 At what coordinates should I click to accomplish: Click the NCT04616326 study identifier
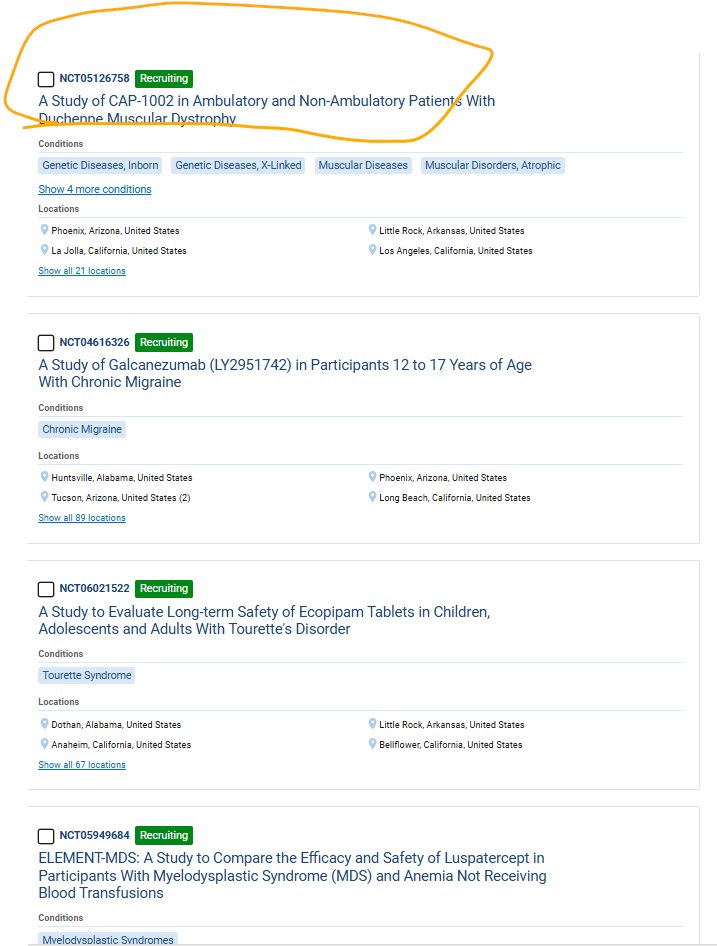[x=94, y=343]
